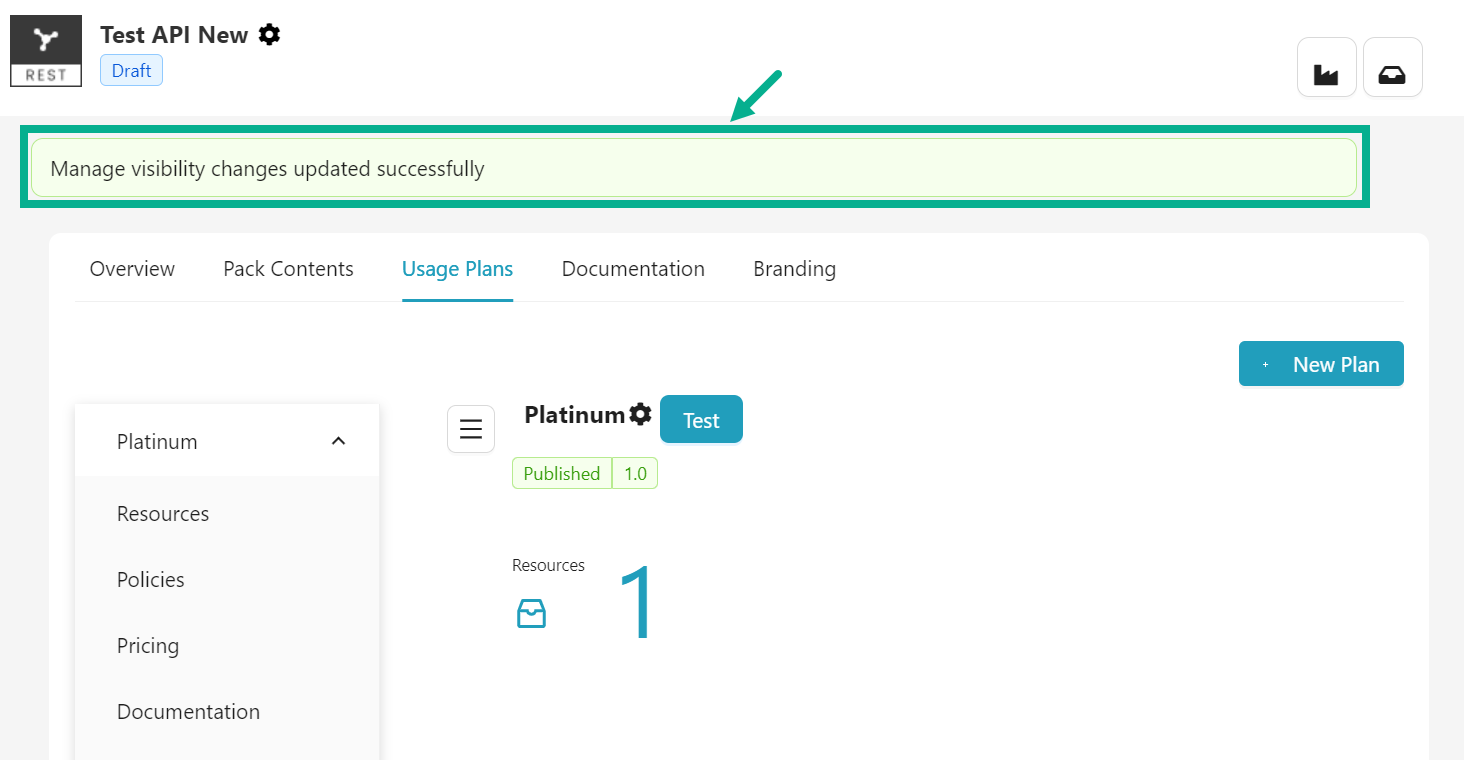Click the plus icon on New Plan button
The height and width of the screenshot is (760, 1464).
pyautogui.click(x=1265, y=364)
